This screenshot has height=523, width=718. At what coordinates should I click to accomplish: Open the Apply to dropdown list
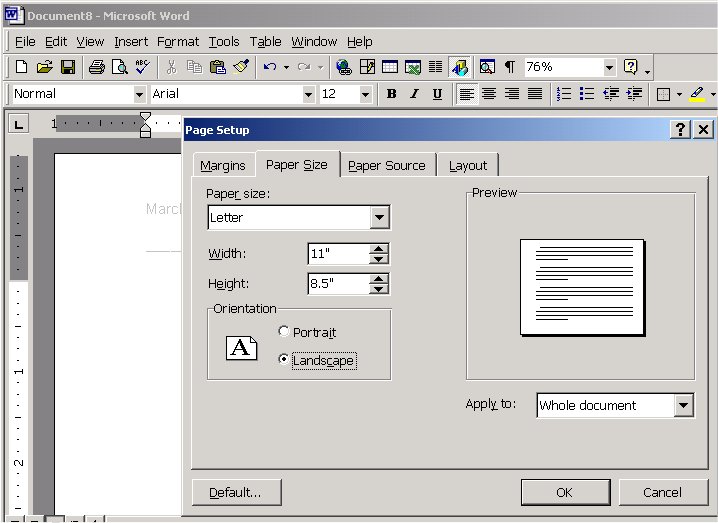click(684, 405)
